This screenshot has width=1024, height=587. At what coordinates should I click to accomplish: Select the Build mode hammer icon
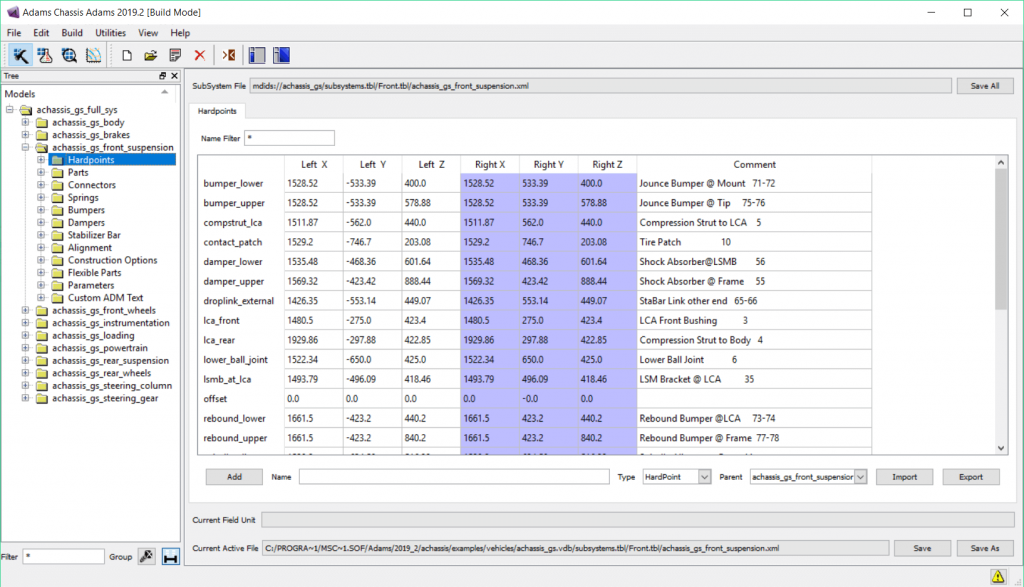point(20,56)
